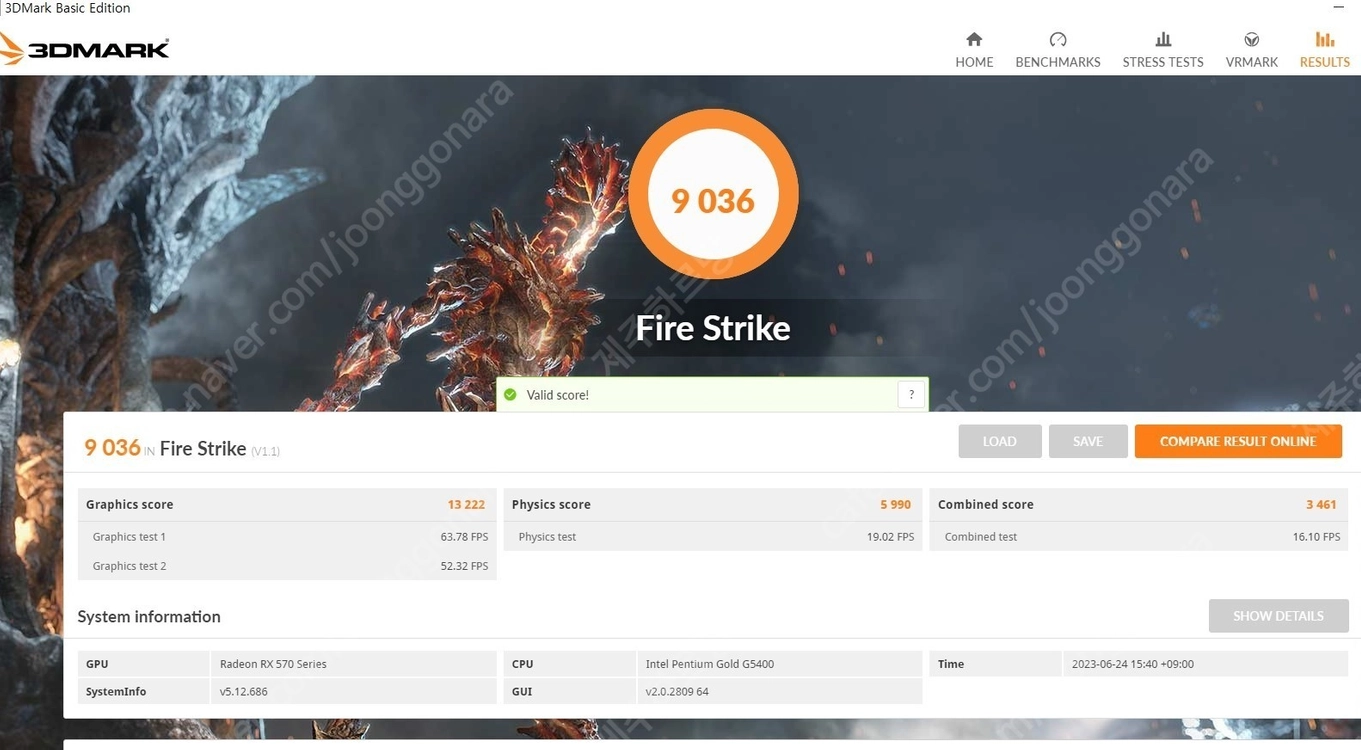The height and width of the screenshot is (750, 1361).
Task: Click the v2.0.2809 64 GUI value
Action: click(677, 692)
